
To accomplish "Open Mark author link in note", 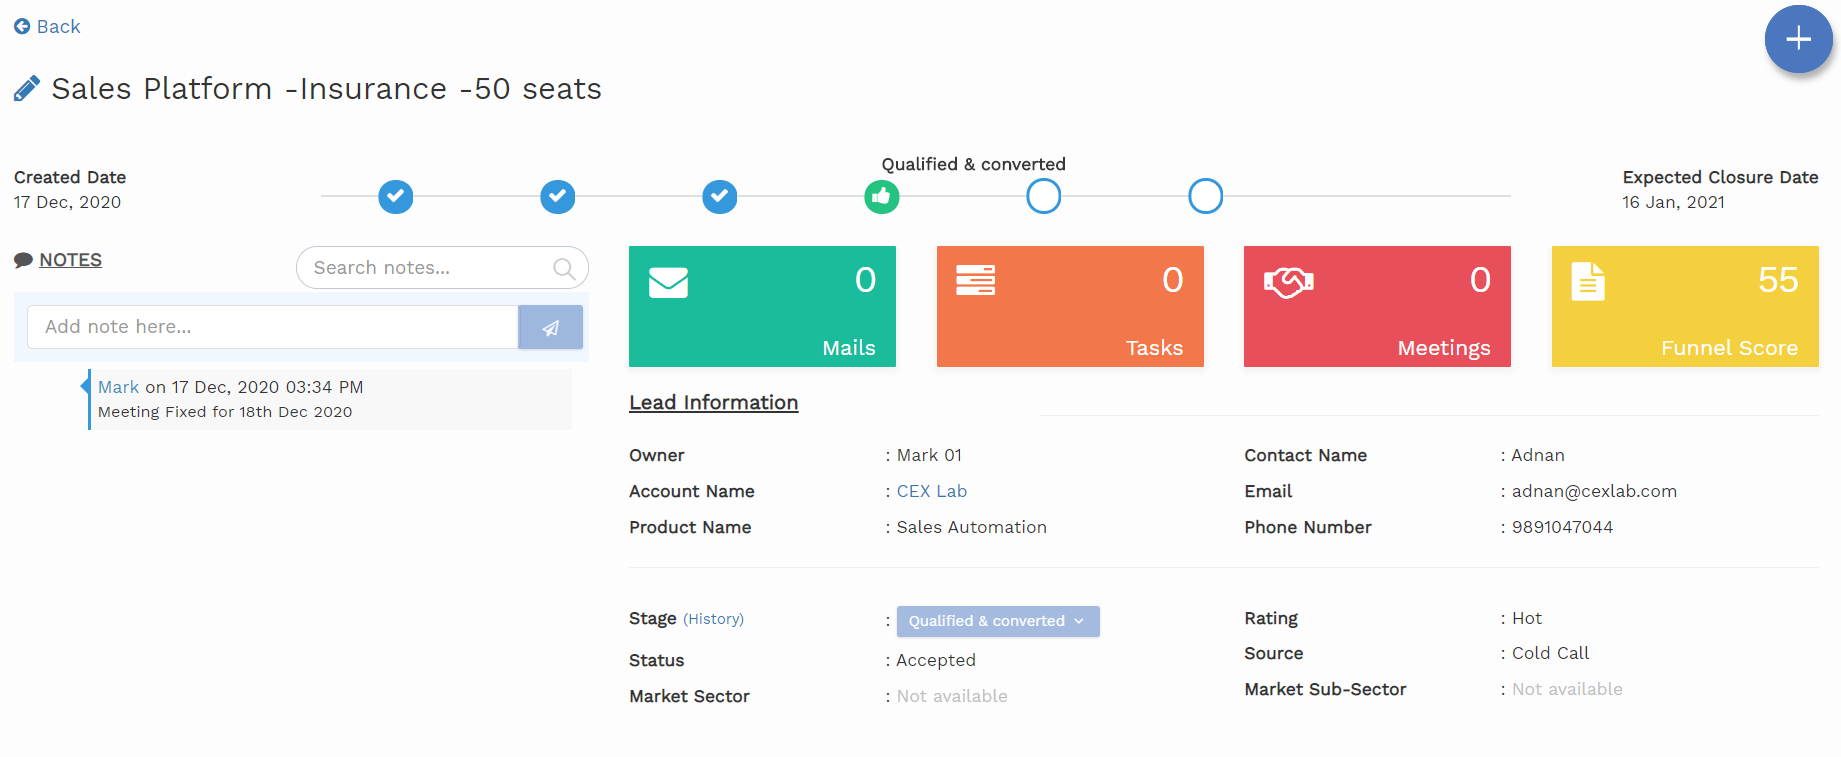I will tap(118, 387).
